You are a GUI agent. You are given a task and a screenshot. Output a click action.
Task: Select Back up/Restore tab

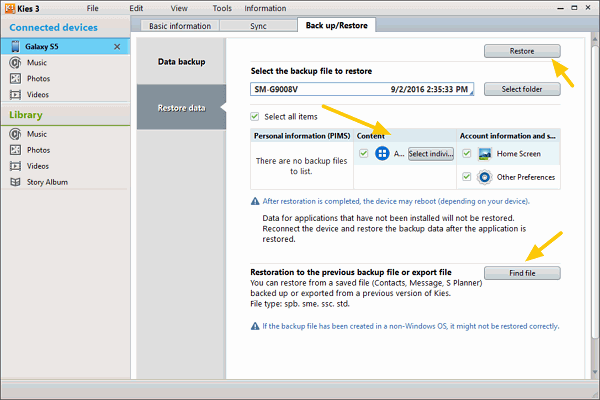click(336, 25)
